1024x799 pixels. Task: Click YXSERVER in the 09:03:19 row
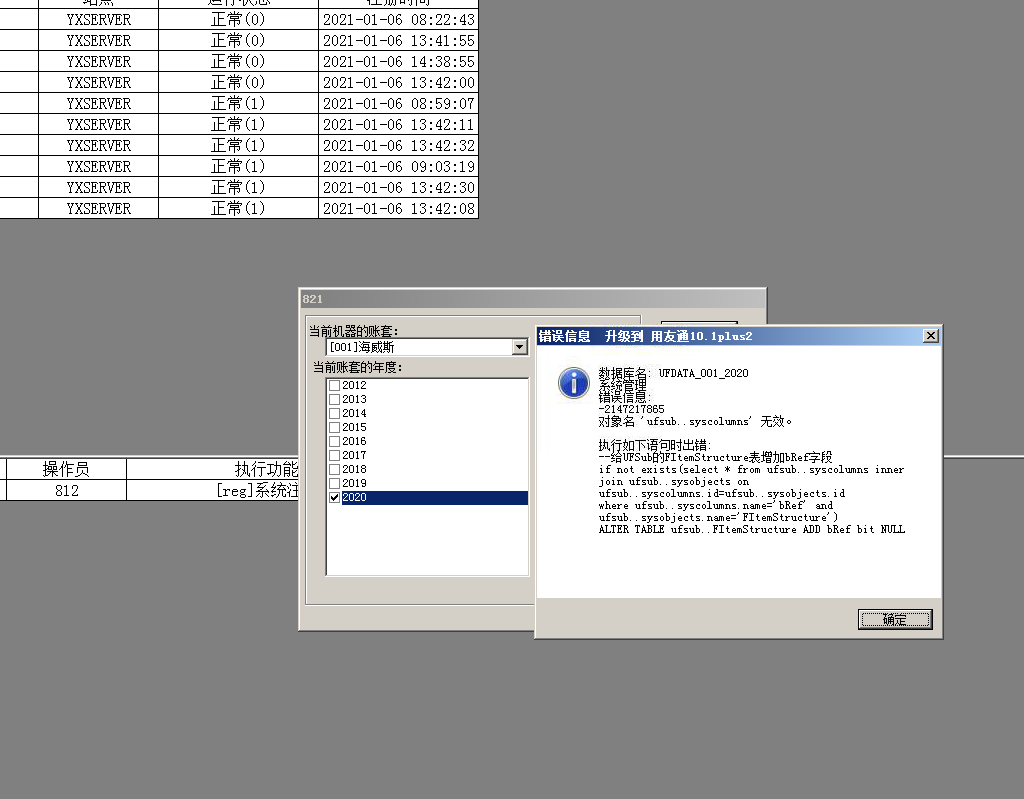(x=99, y=166)
